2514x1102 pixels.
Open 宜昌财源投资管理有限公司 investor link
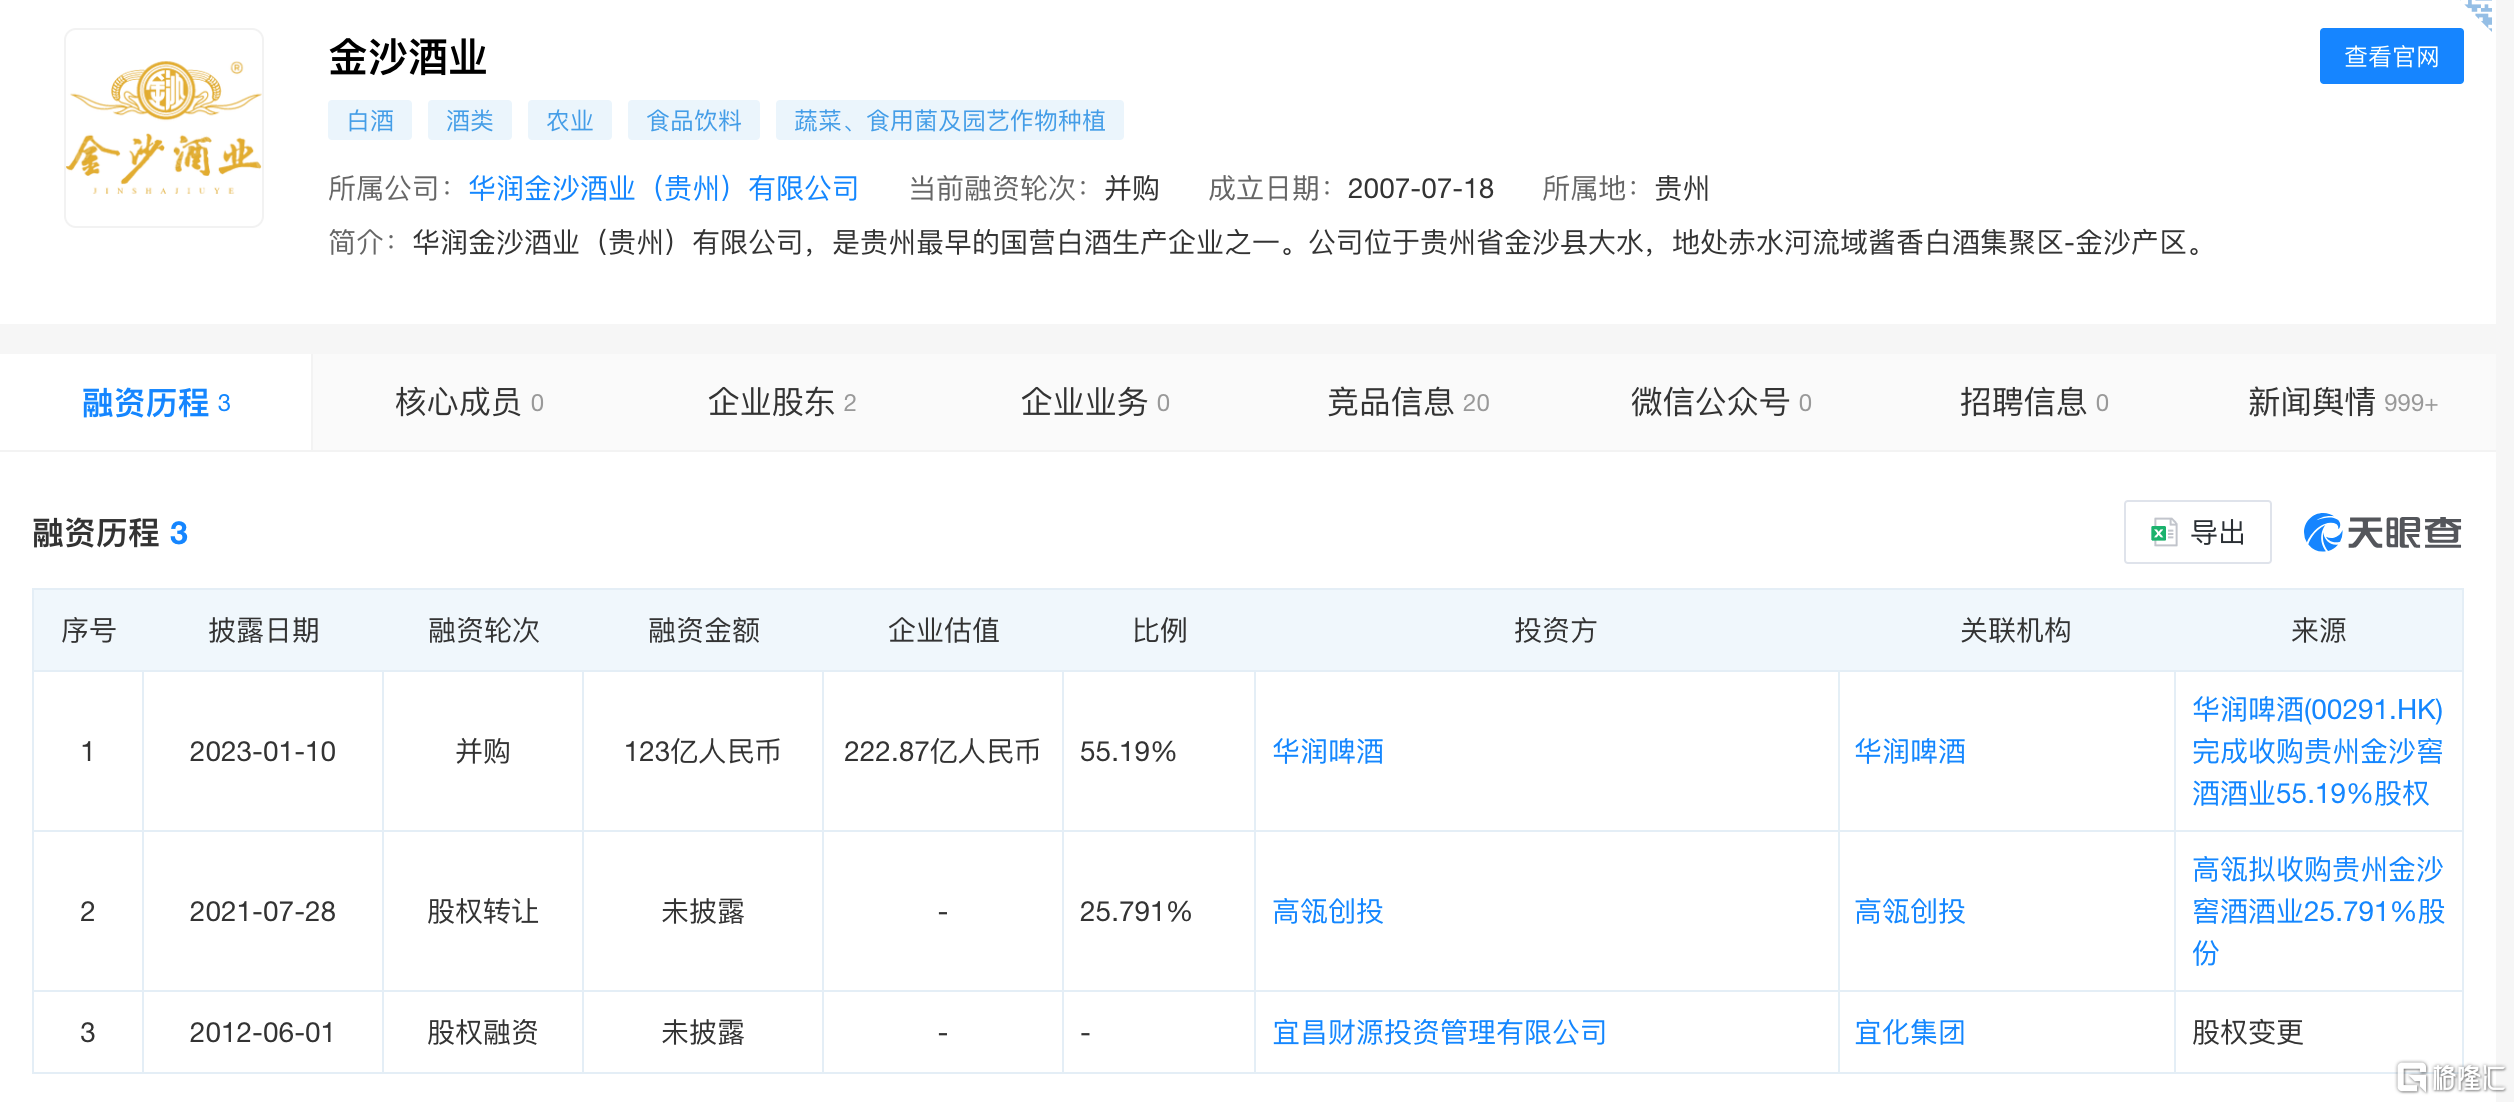pos(1439,1032)
